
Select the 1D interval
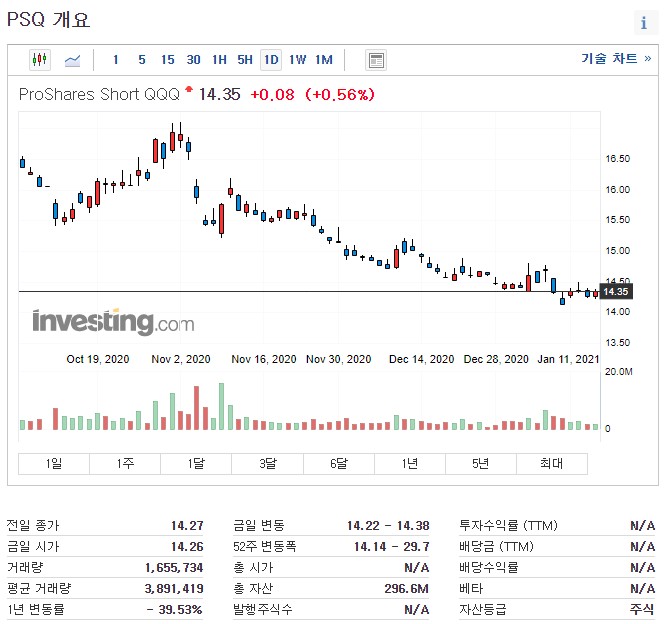pos(271,60)
